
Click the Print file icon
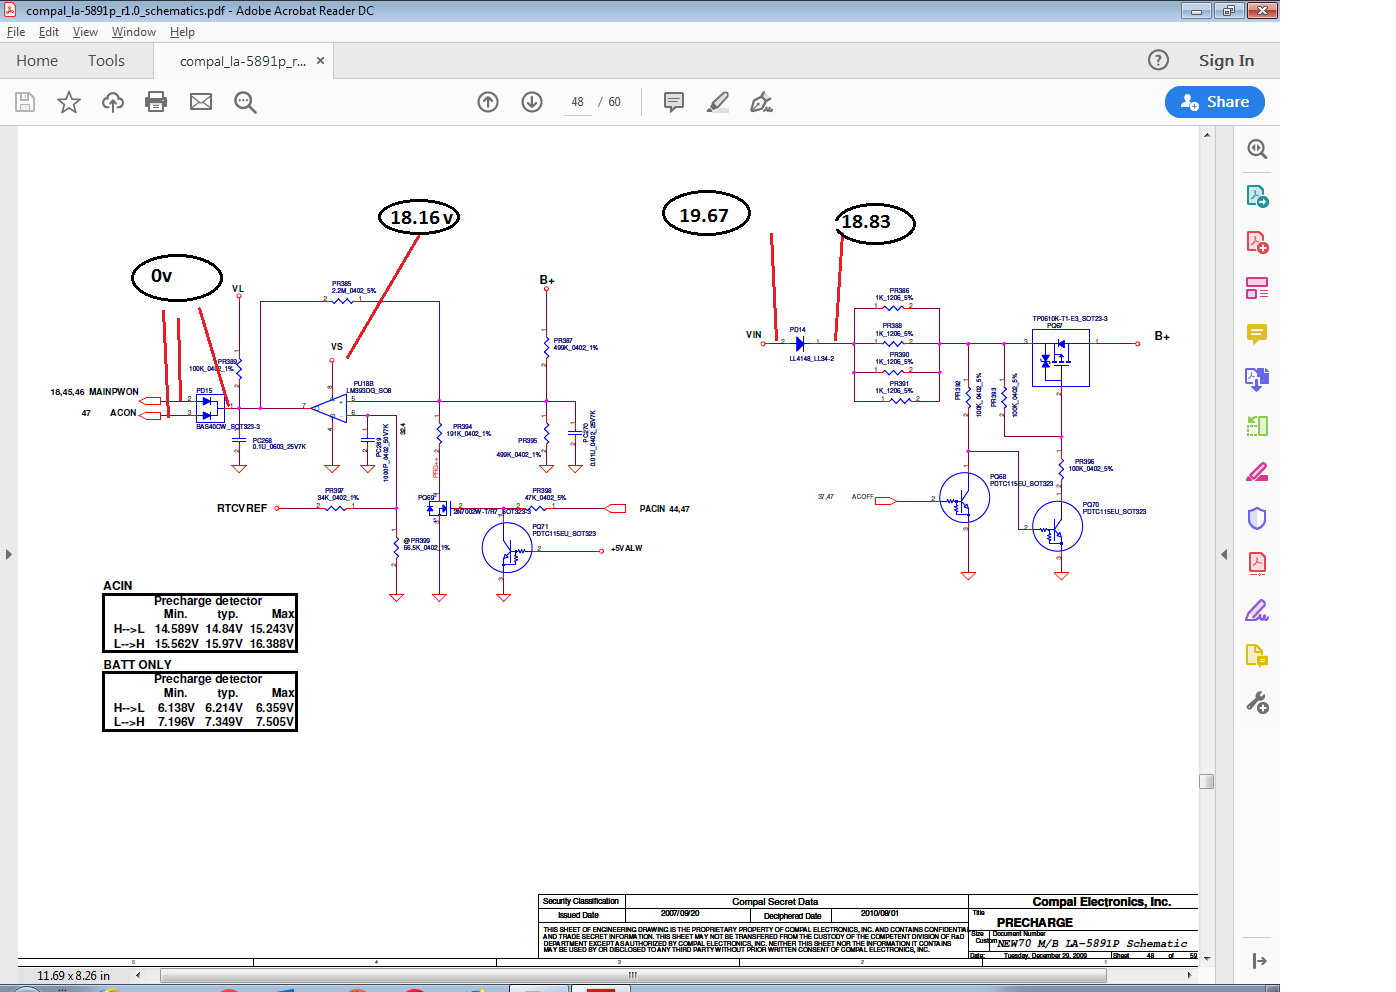[156, 102]
